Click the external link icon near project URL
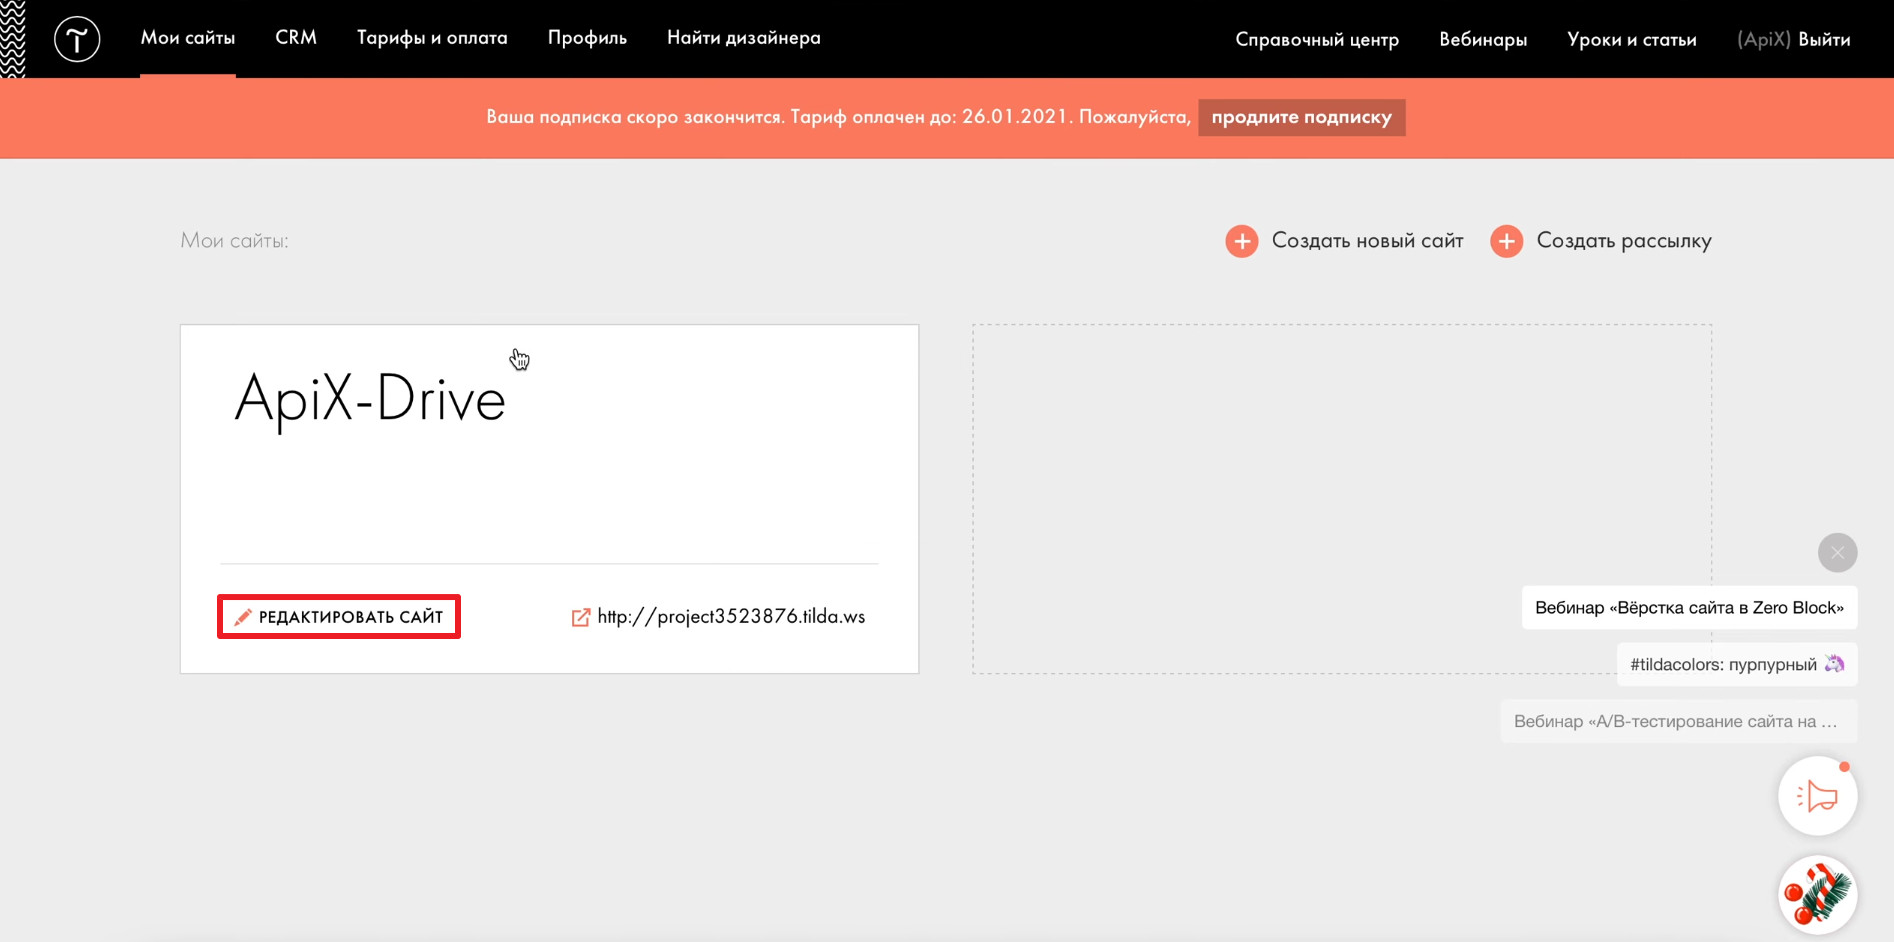The image size is (1894, 942). coord(580,617)
